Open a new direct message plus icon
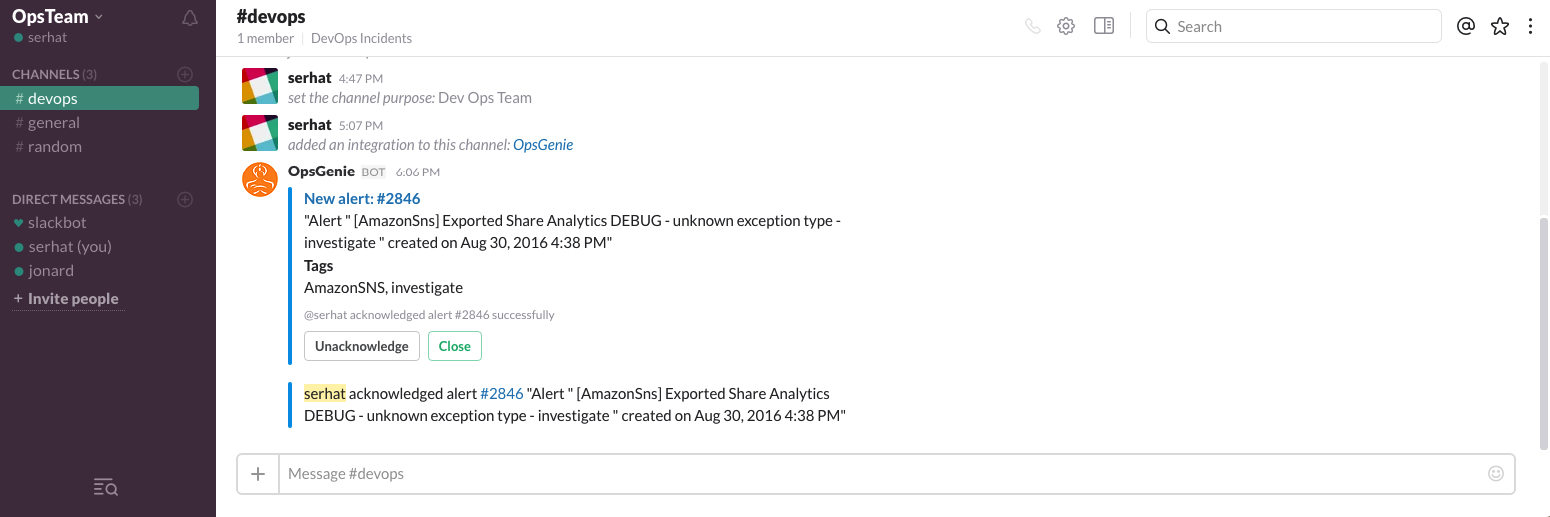The height and width of the screenshot is (517, 1550). tap(185, 199)
